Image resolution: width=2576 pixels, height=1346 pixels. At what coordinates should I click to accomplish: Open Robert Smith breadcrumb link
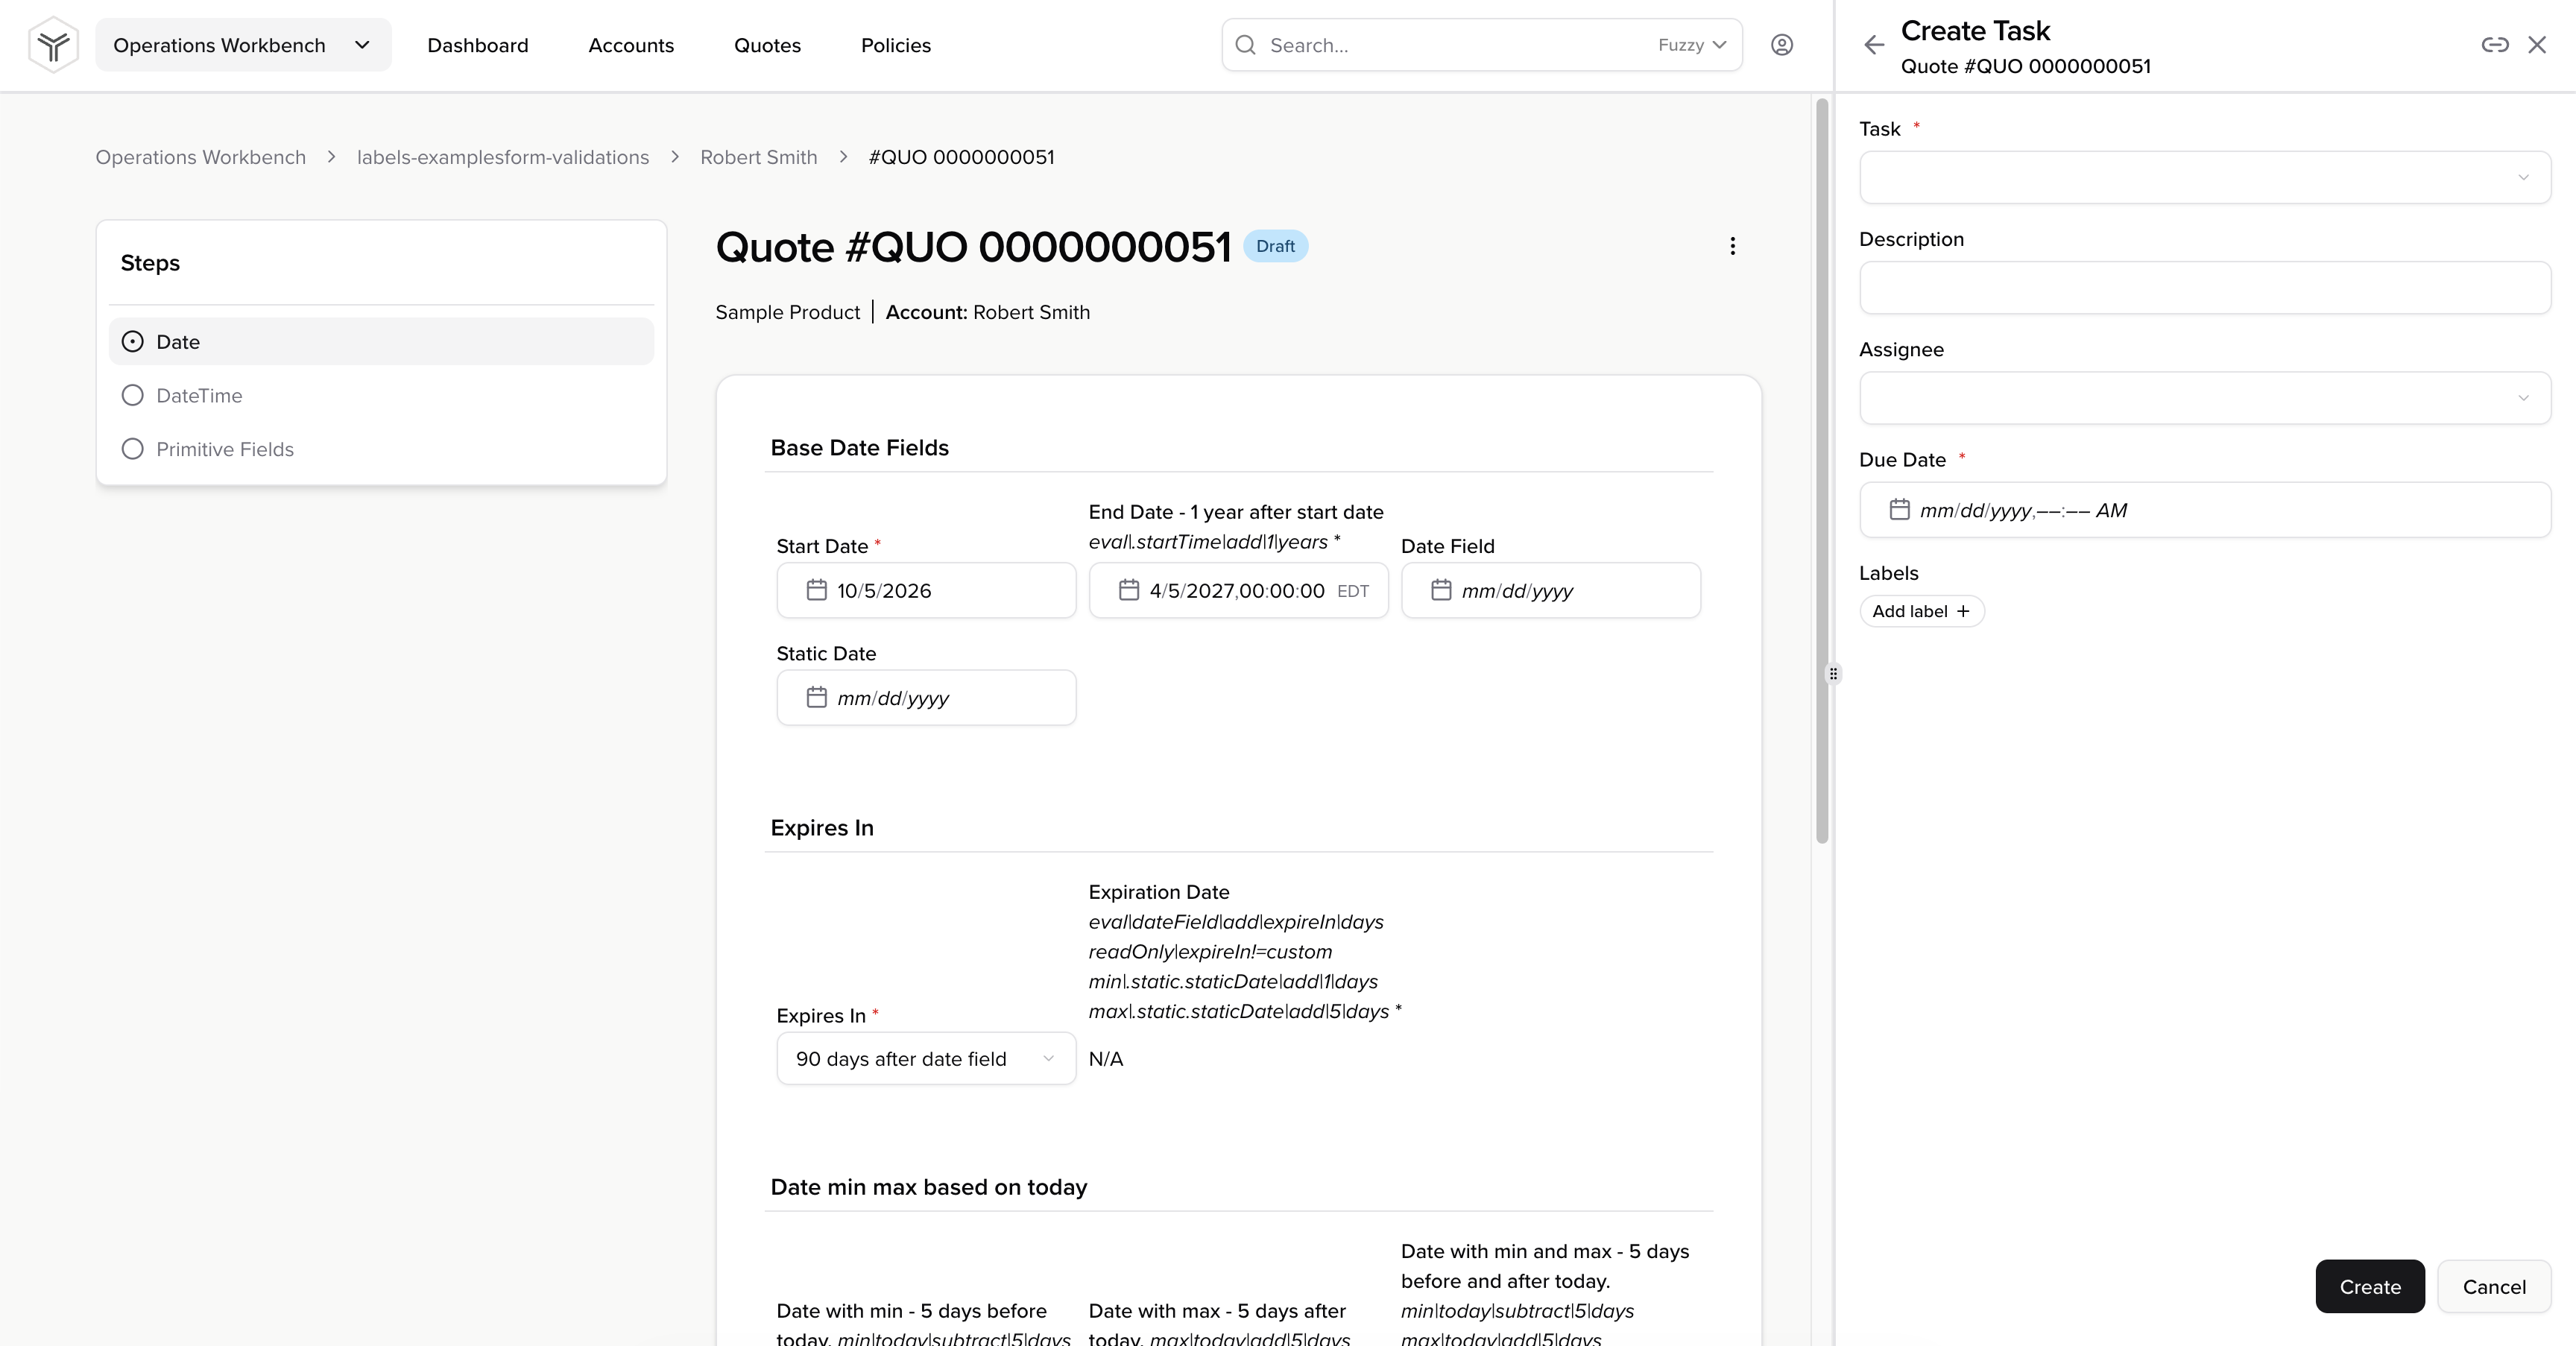pos(759,157)
